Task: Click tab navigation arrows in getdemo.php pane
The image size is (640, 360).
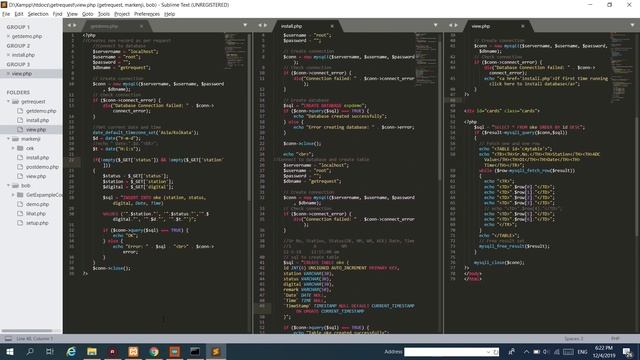Action: [72, 25]
